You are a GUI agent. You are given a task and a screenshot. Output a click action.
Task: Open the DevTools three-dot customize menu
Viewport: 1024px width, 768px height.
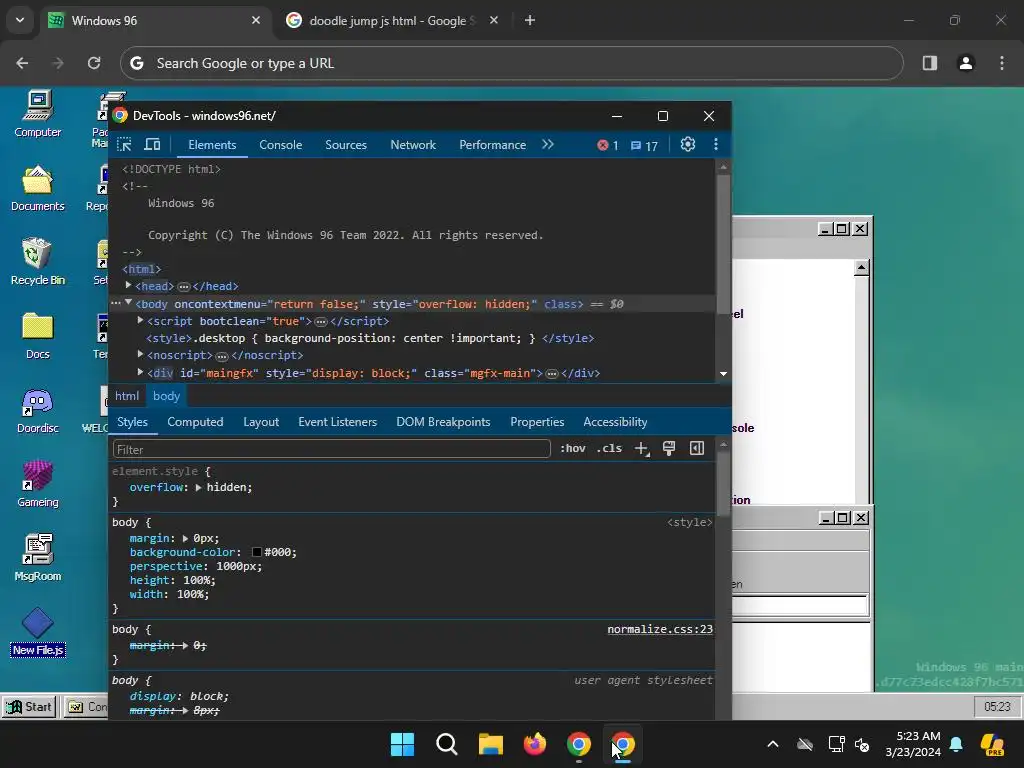click(716, 144)
